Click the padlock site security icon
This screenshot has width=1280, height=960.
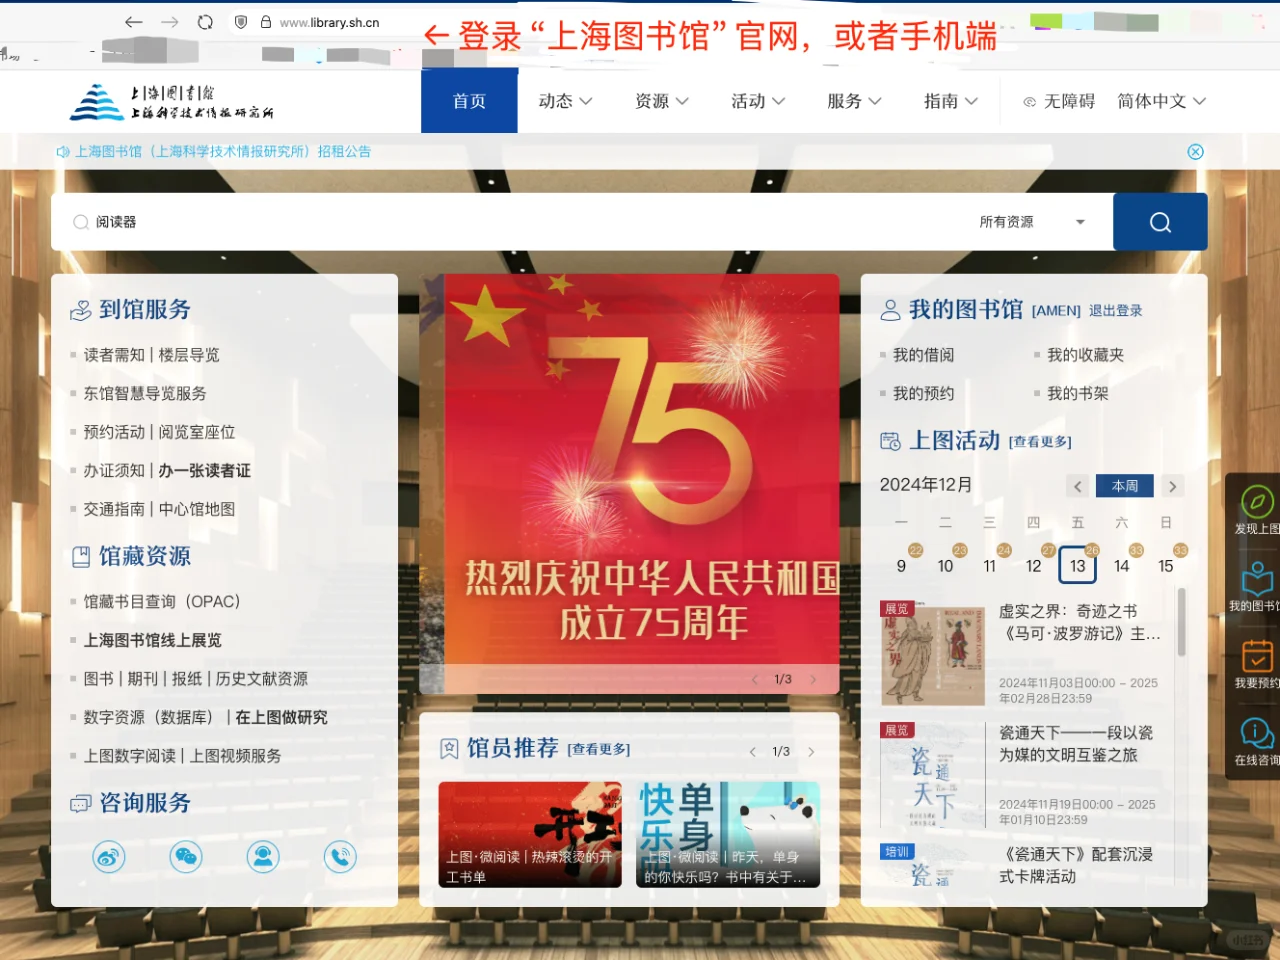click(x=266, y=22)
